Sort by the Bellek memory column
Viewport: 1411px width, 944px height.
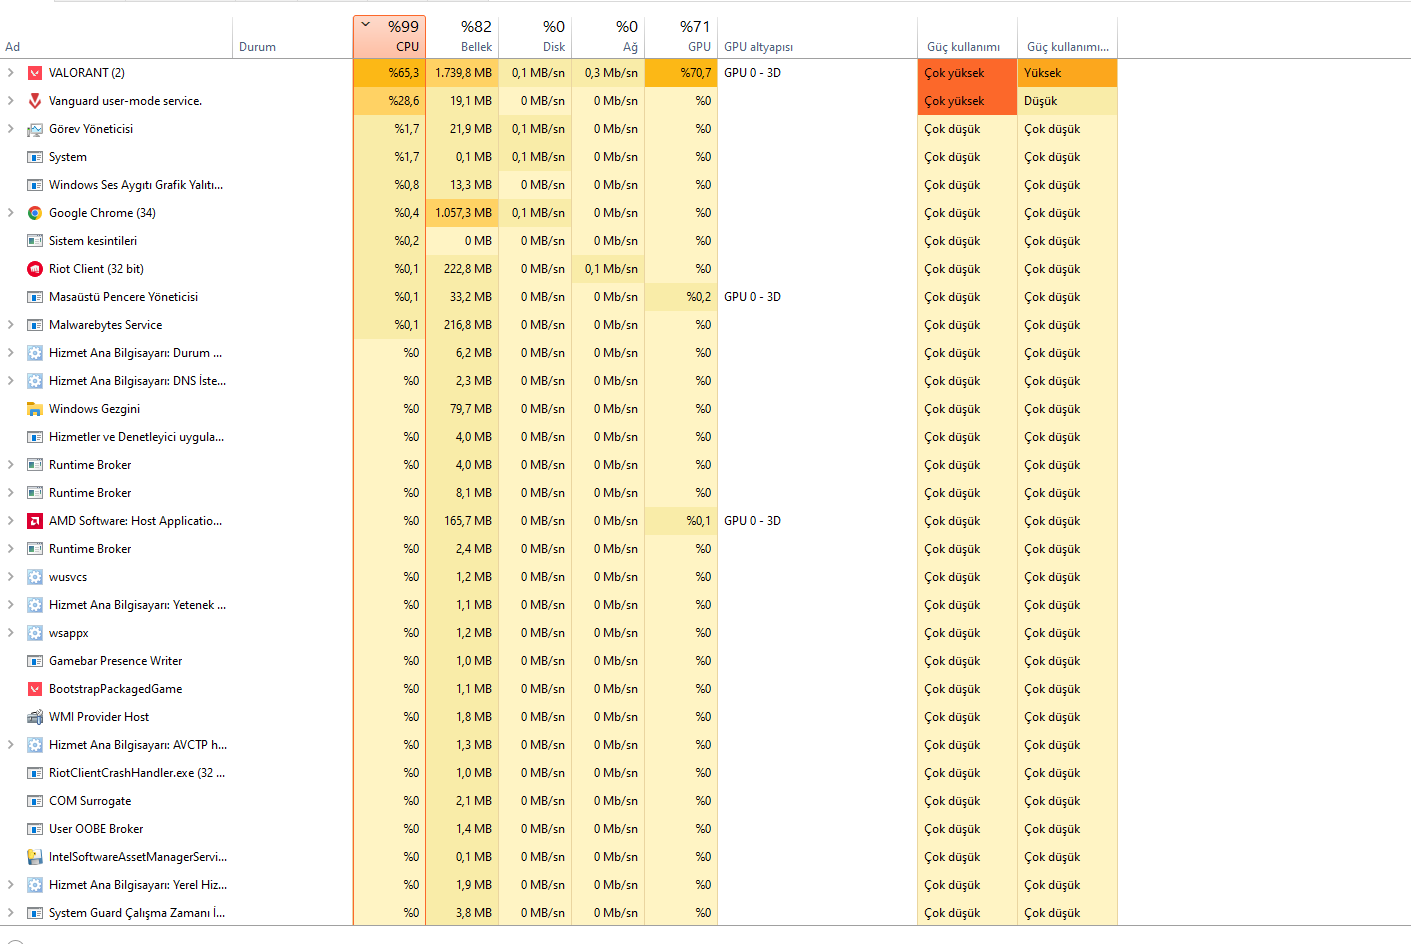tap(463, 37)
